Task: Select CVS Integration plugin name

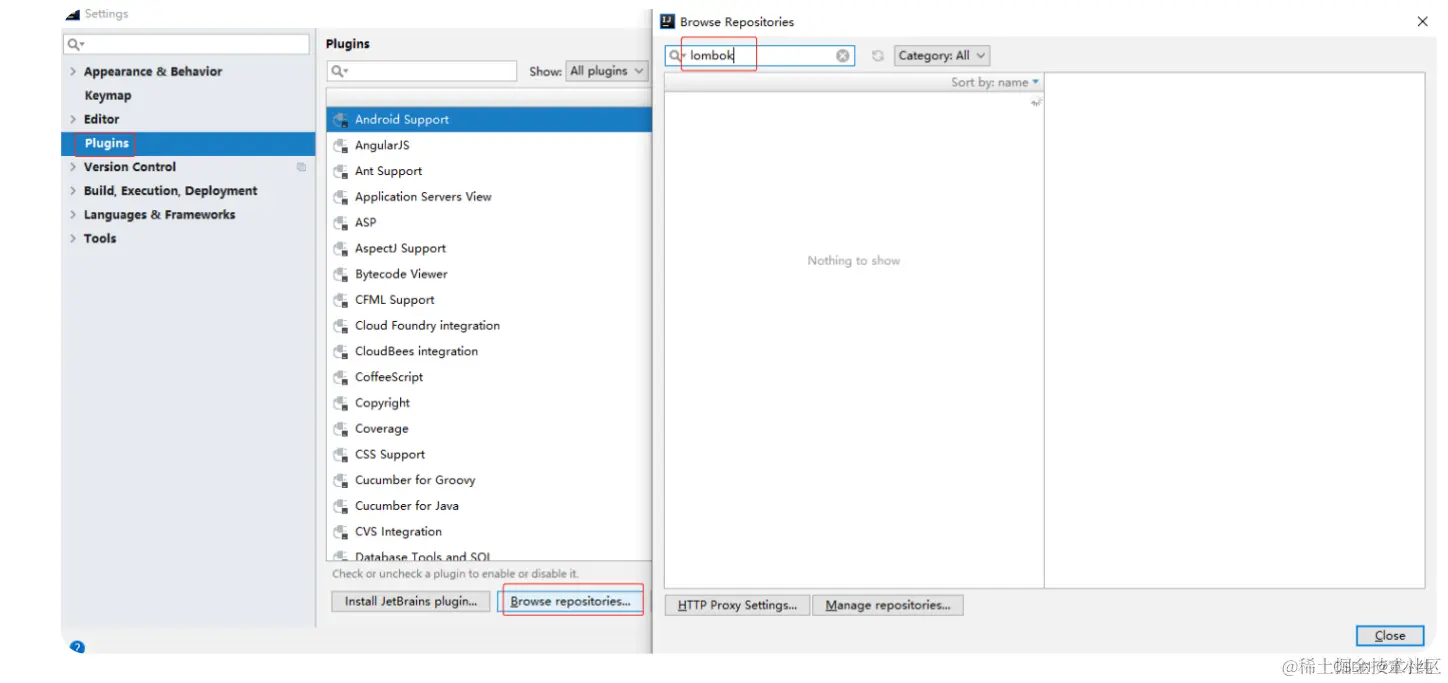Action: click(398, 532)
